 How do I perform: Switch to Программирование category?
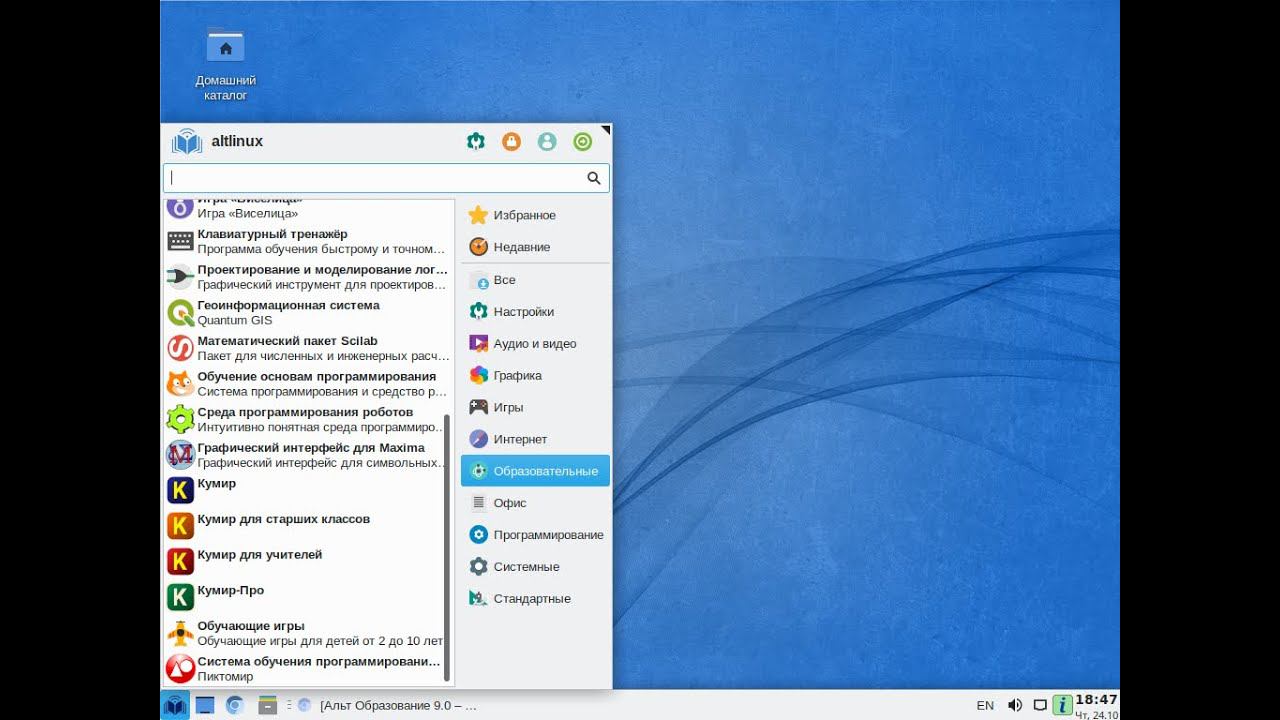point(535,535)
